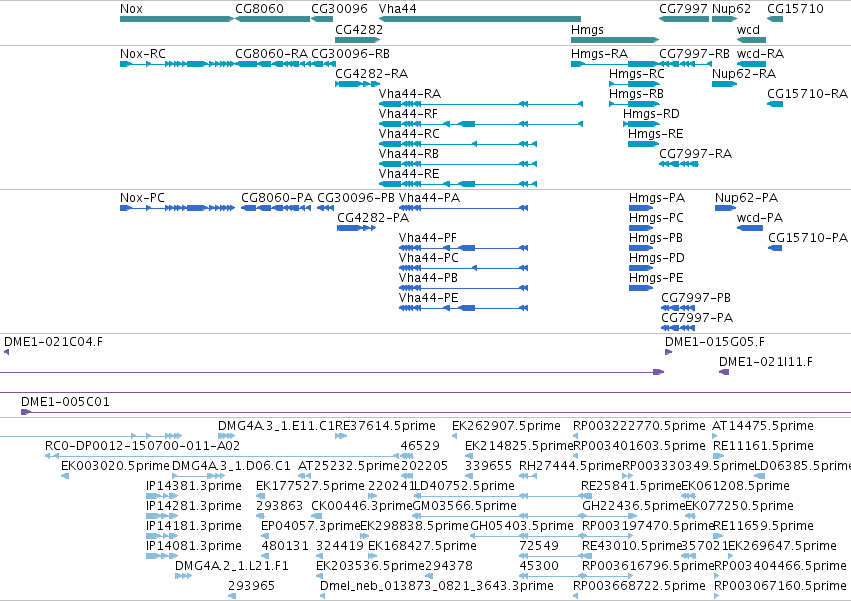Select the IP14381.3prime EST alignment

pos(162,496)
